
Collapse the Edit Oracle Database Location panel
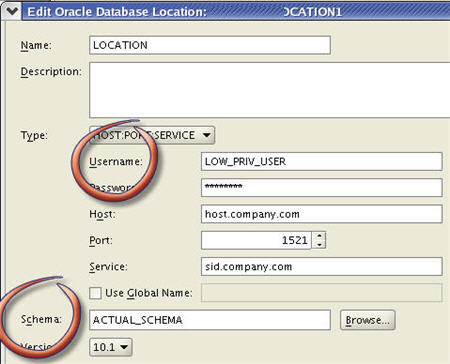(11, 12)
